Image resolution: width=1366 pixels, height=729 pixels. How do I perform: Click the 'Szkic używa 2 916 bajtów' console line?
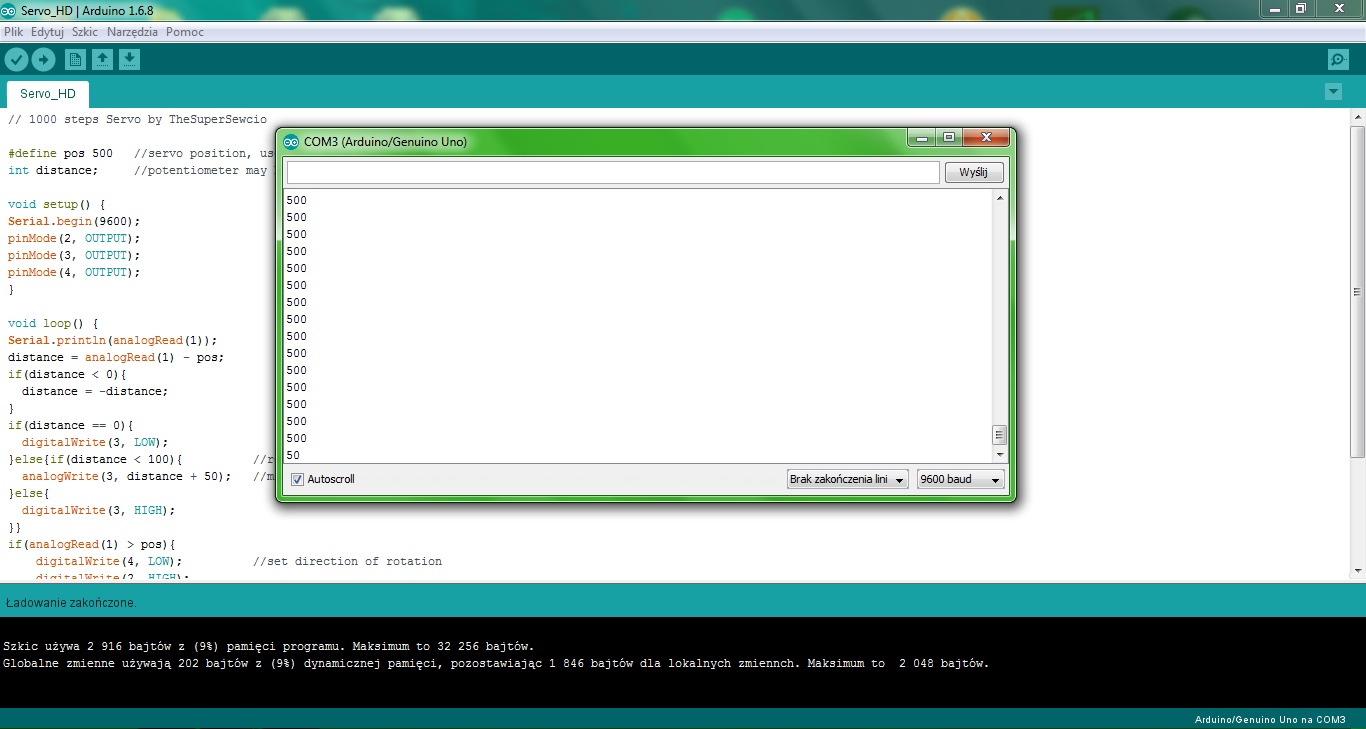[268, 646]
